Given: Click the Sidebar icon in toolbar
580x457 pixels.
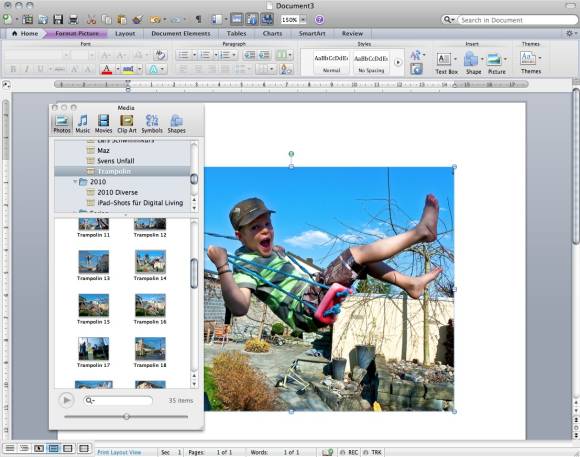Looking at the screenshot, I should point(217,19).
